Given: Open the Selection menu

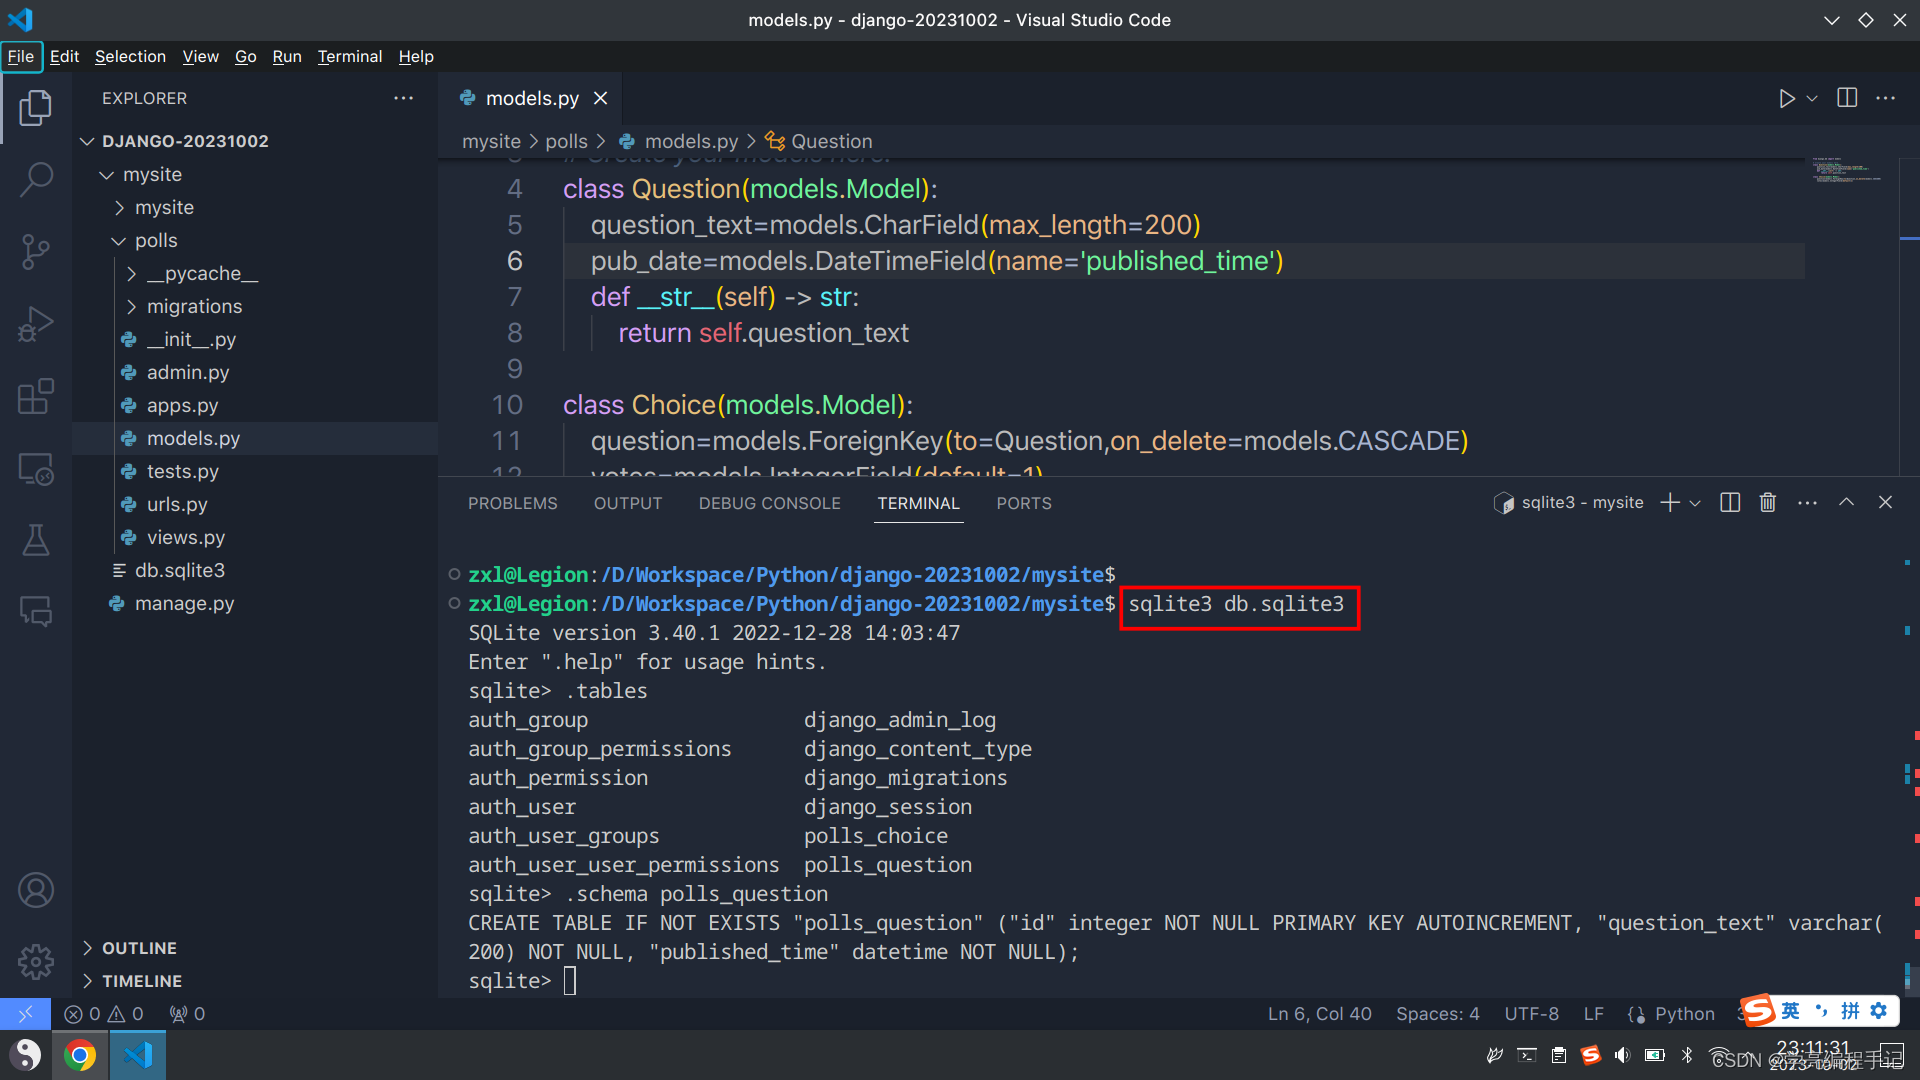Looking at the screenshot, I should (130, 56).
